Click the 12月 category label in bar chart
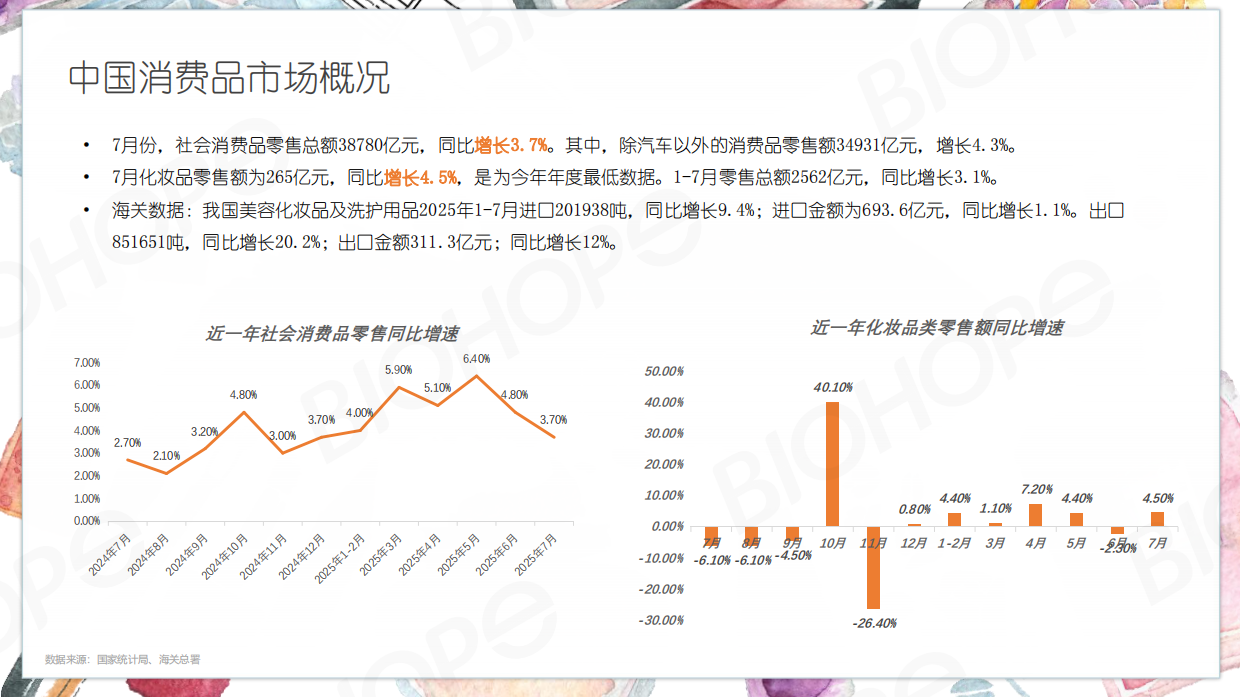The height and width of the screenshot is (697, 1240). tap(913, 543)
